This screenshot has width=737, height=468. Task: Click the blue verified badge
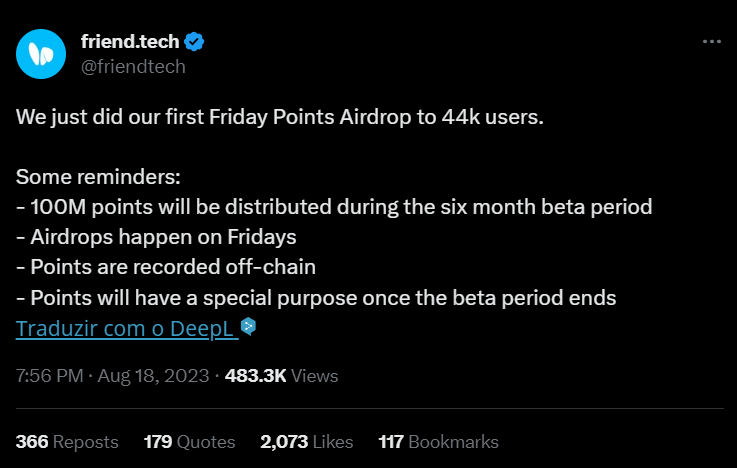tap(194, 42)
